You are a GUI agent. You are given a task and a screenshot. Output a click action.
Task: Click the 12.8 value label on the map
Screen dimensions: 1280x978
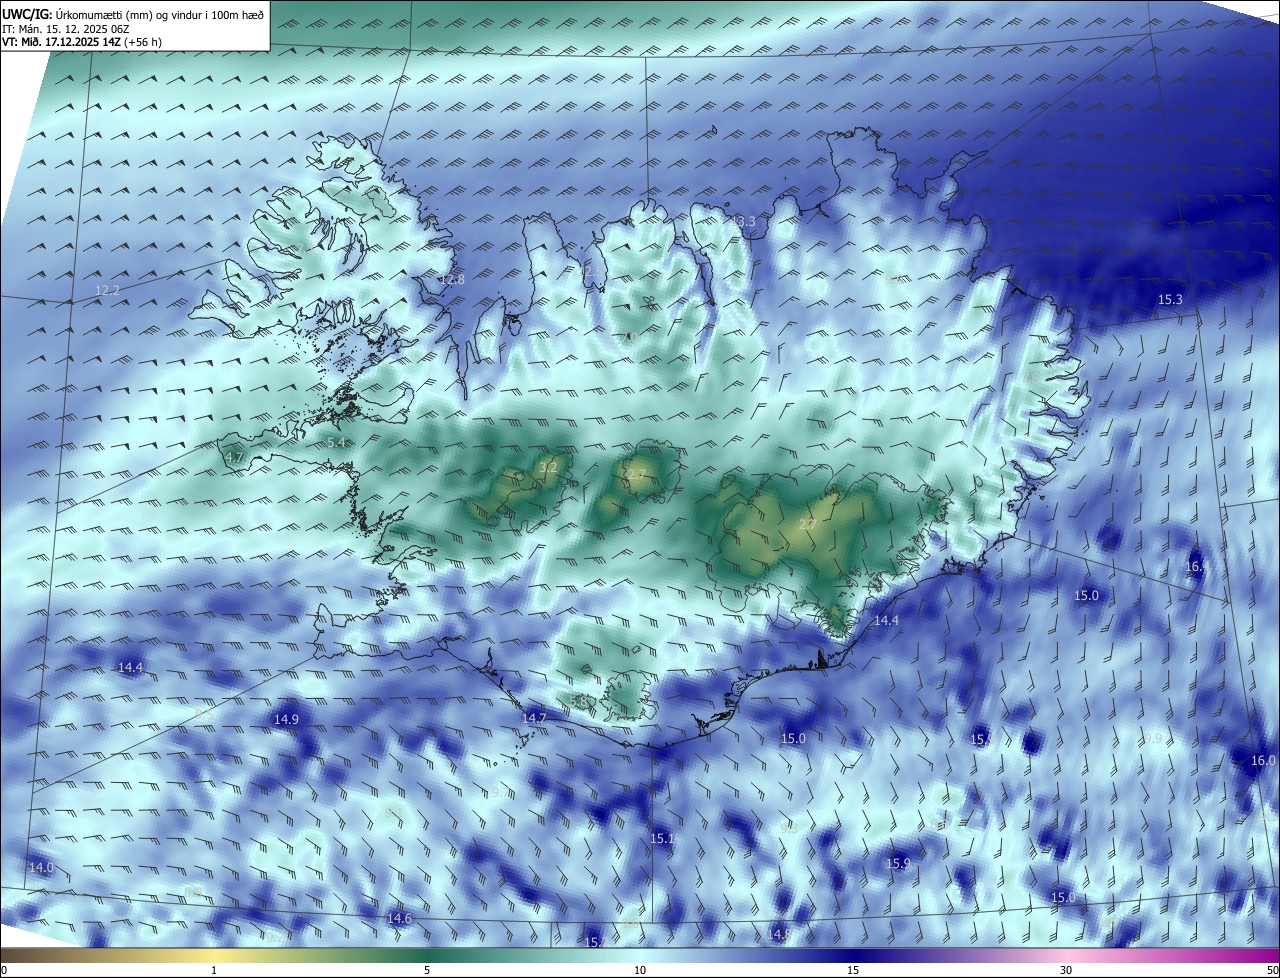click(x=452, y=279)
